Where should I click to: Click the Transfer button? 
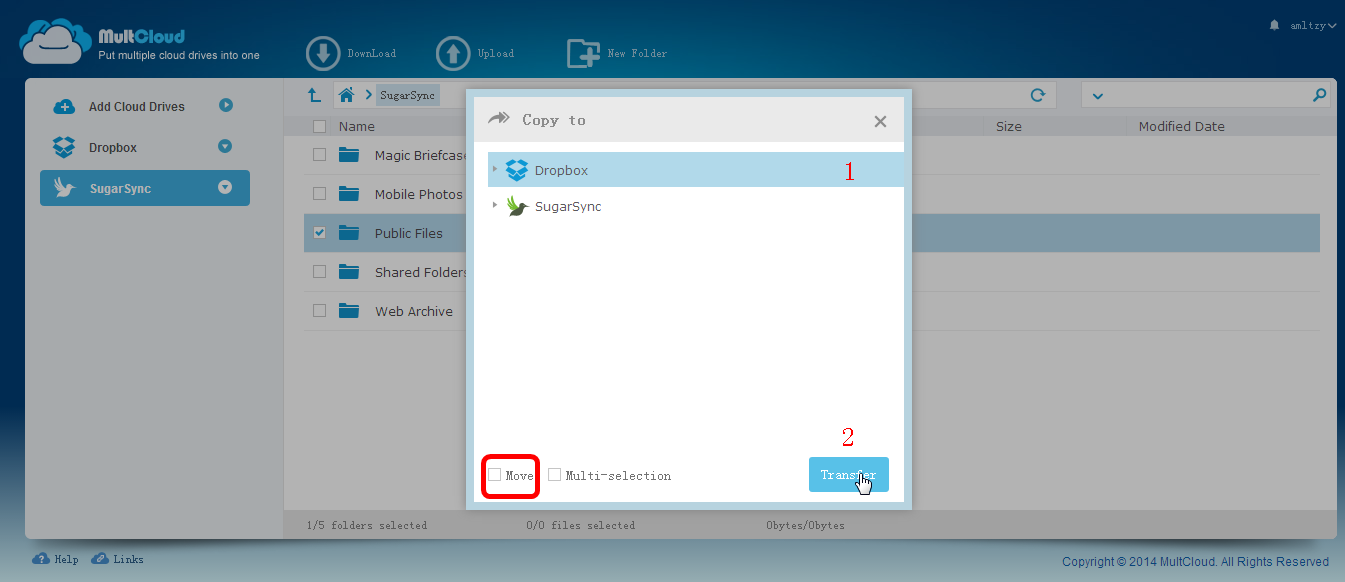click(848, 475)
